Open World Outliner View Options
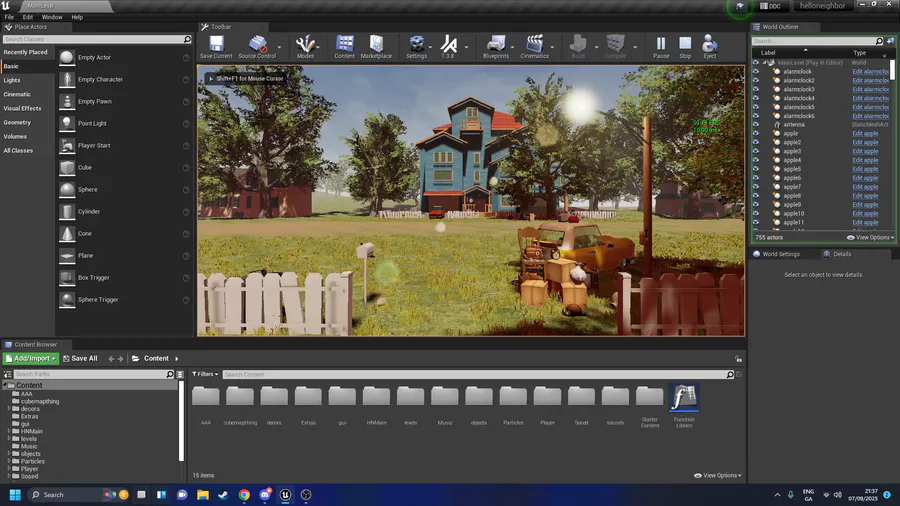 (870, 238)
